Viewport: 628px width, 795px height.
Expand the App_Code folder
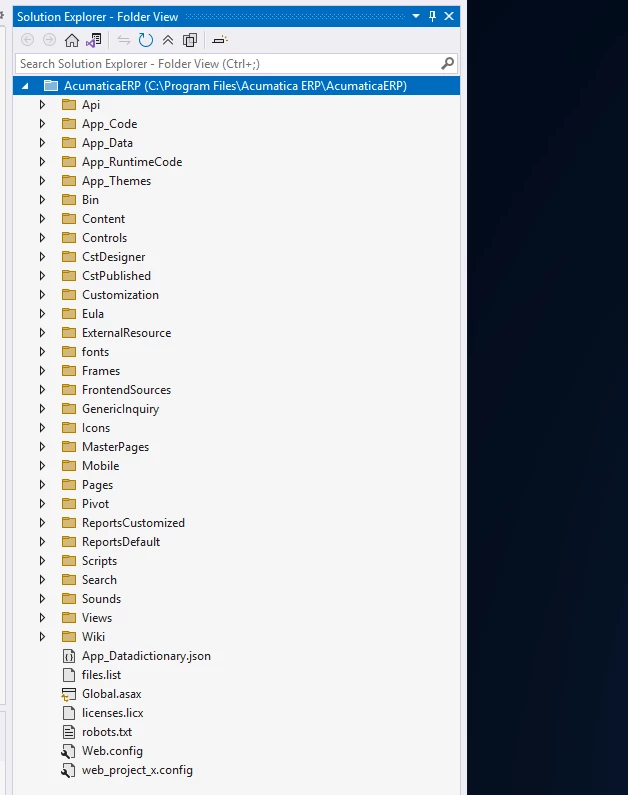(x=43, y=124)
